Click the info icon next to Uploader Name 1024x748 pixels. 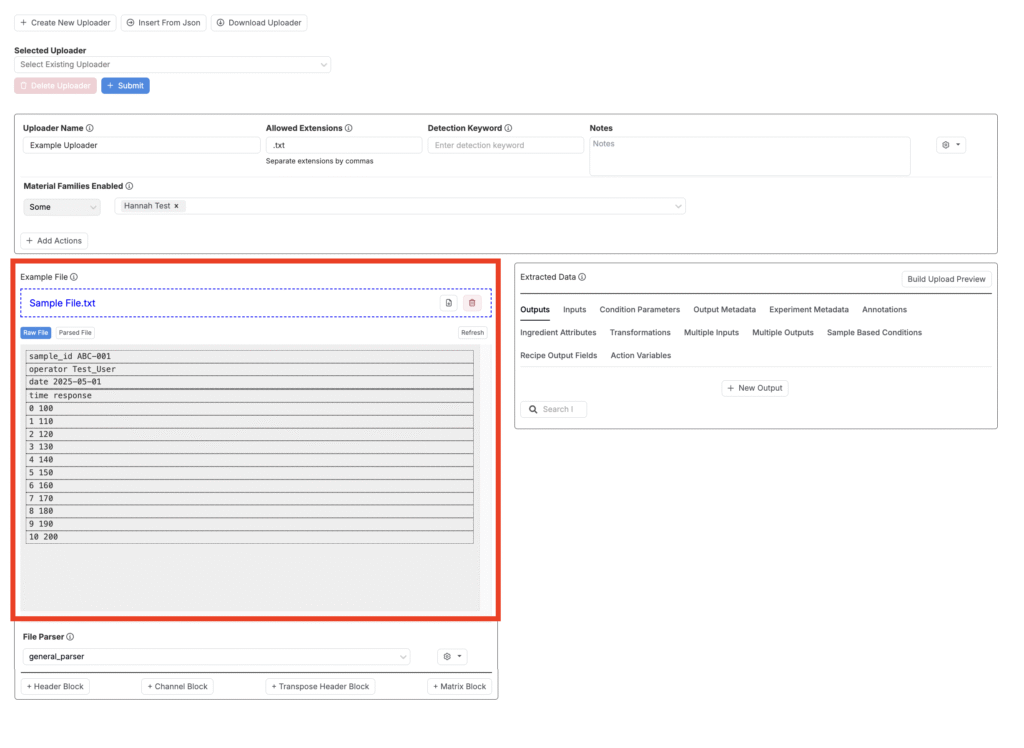coord(90,128)
